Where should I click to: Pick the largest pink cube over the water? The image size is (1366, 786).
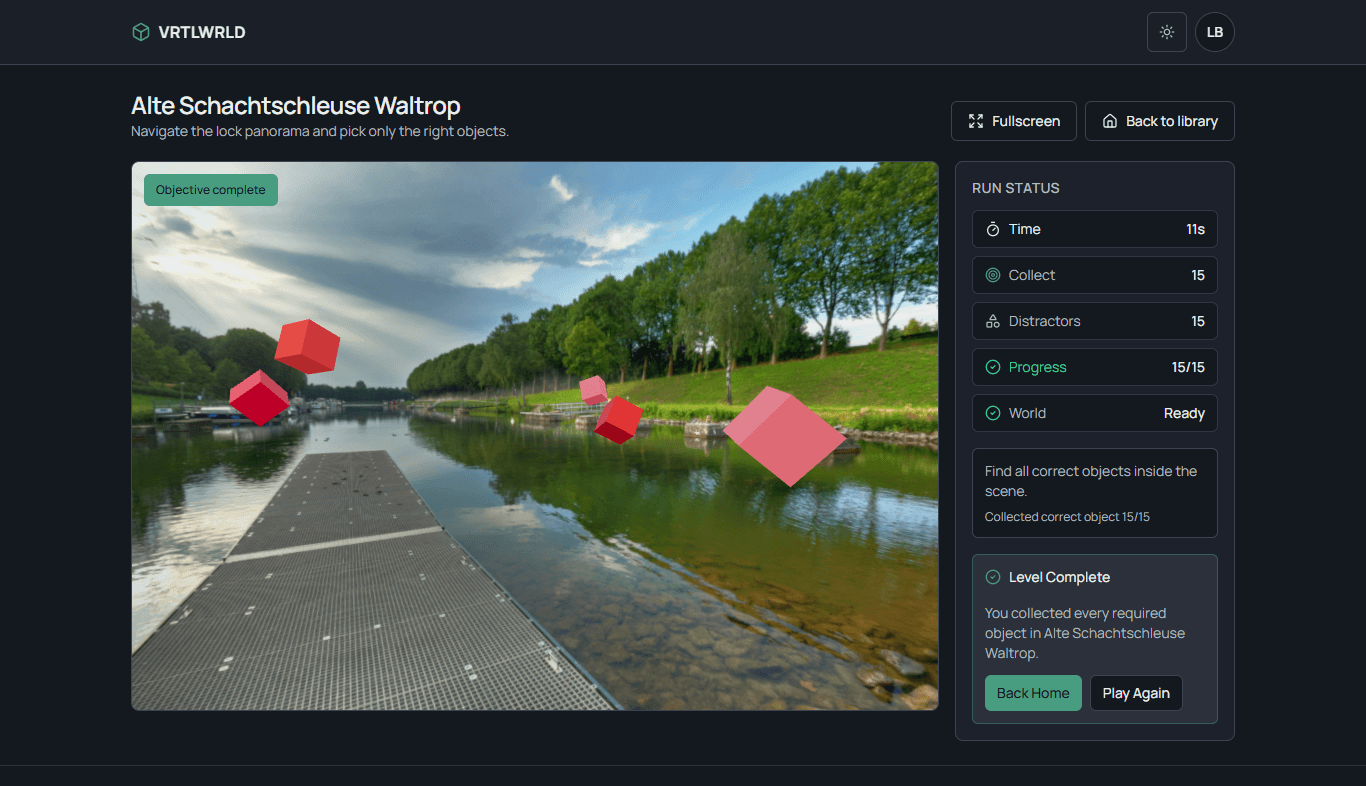pos(785,436)
